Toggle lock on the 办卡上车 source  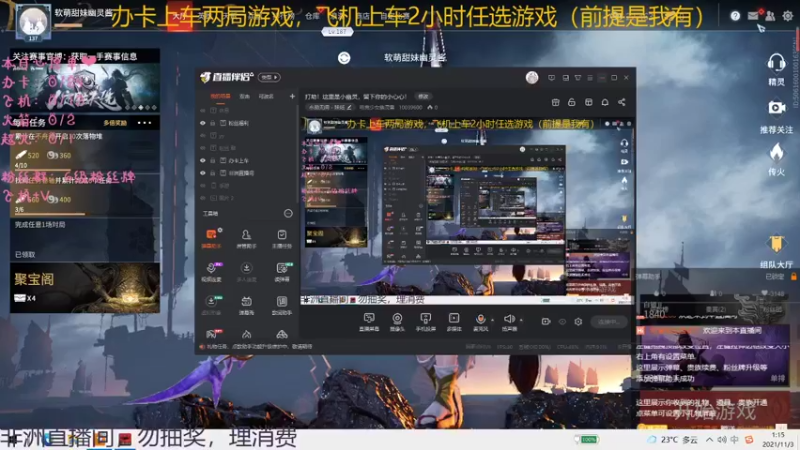(213, 160)
